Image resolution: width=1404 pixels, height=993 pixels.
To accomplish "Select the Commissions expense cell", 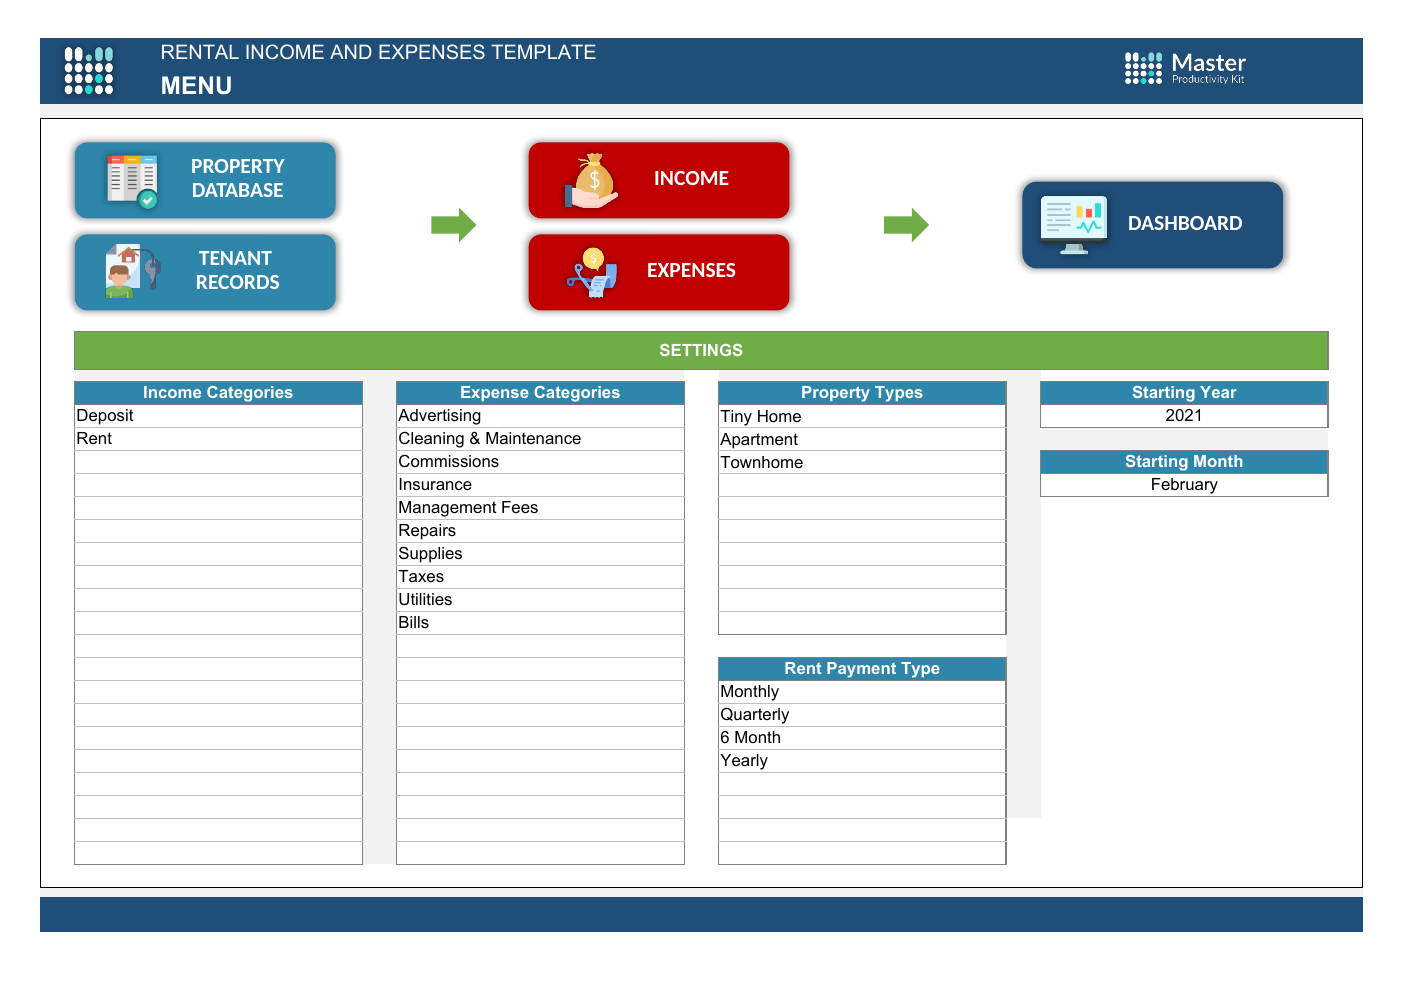I will 540,462.
